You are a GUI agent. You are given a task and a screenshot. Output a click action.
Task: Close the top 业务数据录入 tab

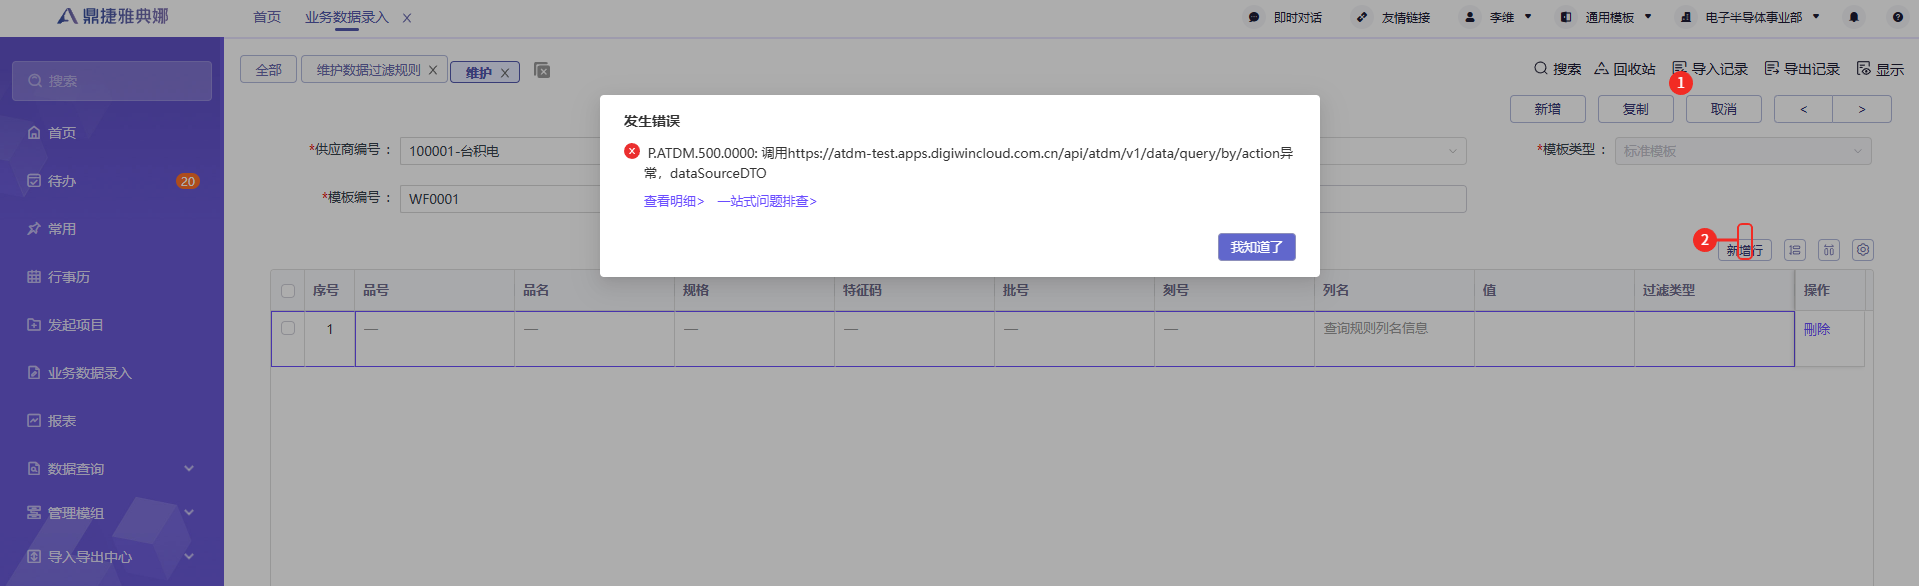click(407, 18)
